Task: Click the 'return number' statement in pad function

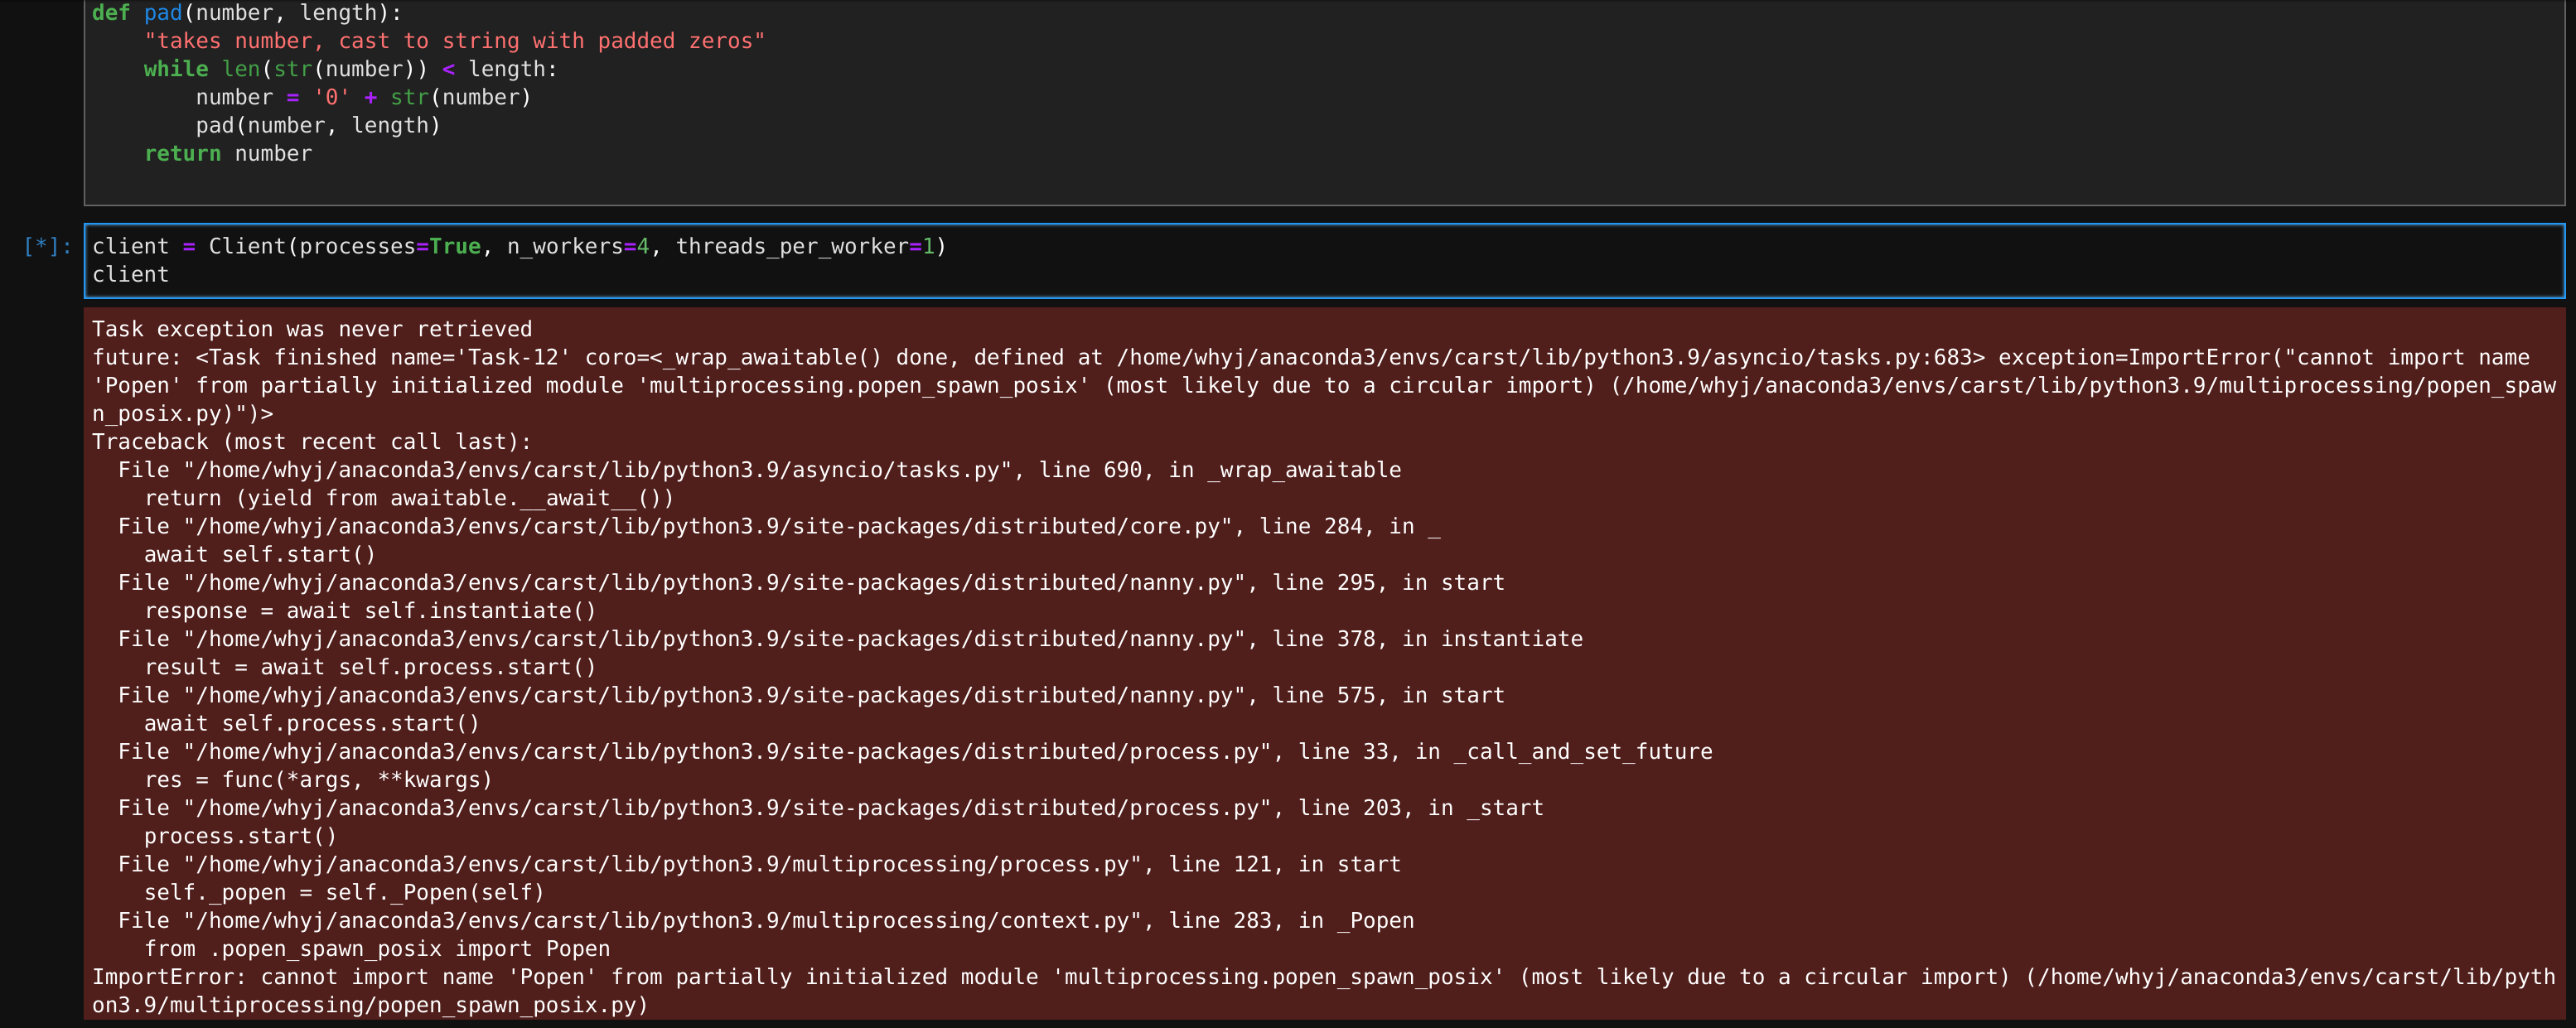Action: 228,153
